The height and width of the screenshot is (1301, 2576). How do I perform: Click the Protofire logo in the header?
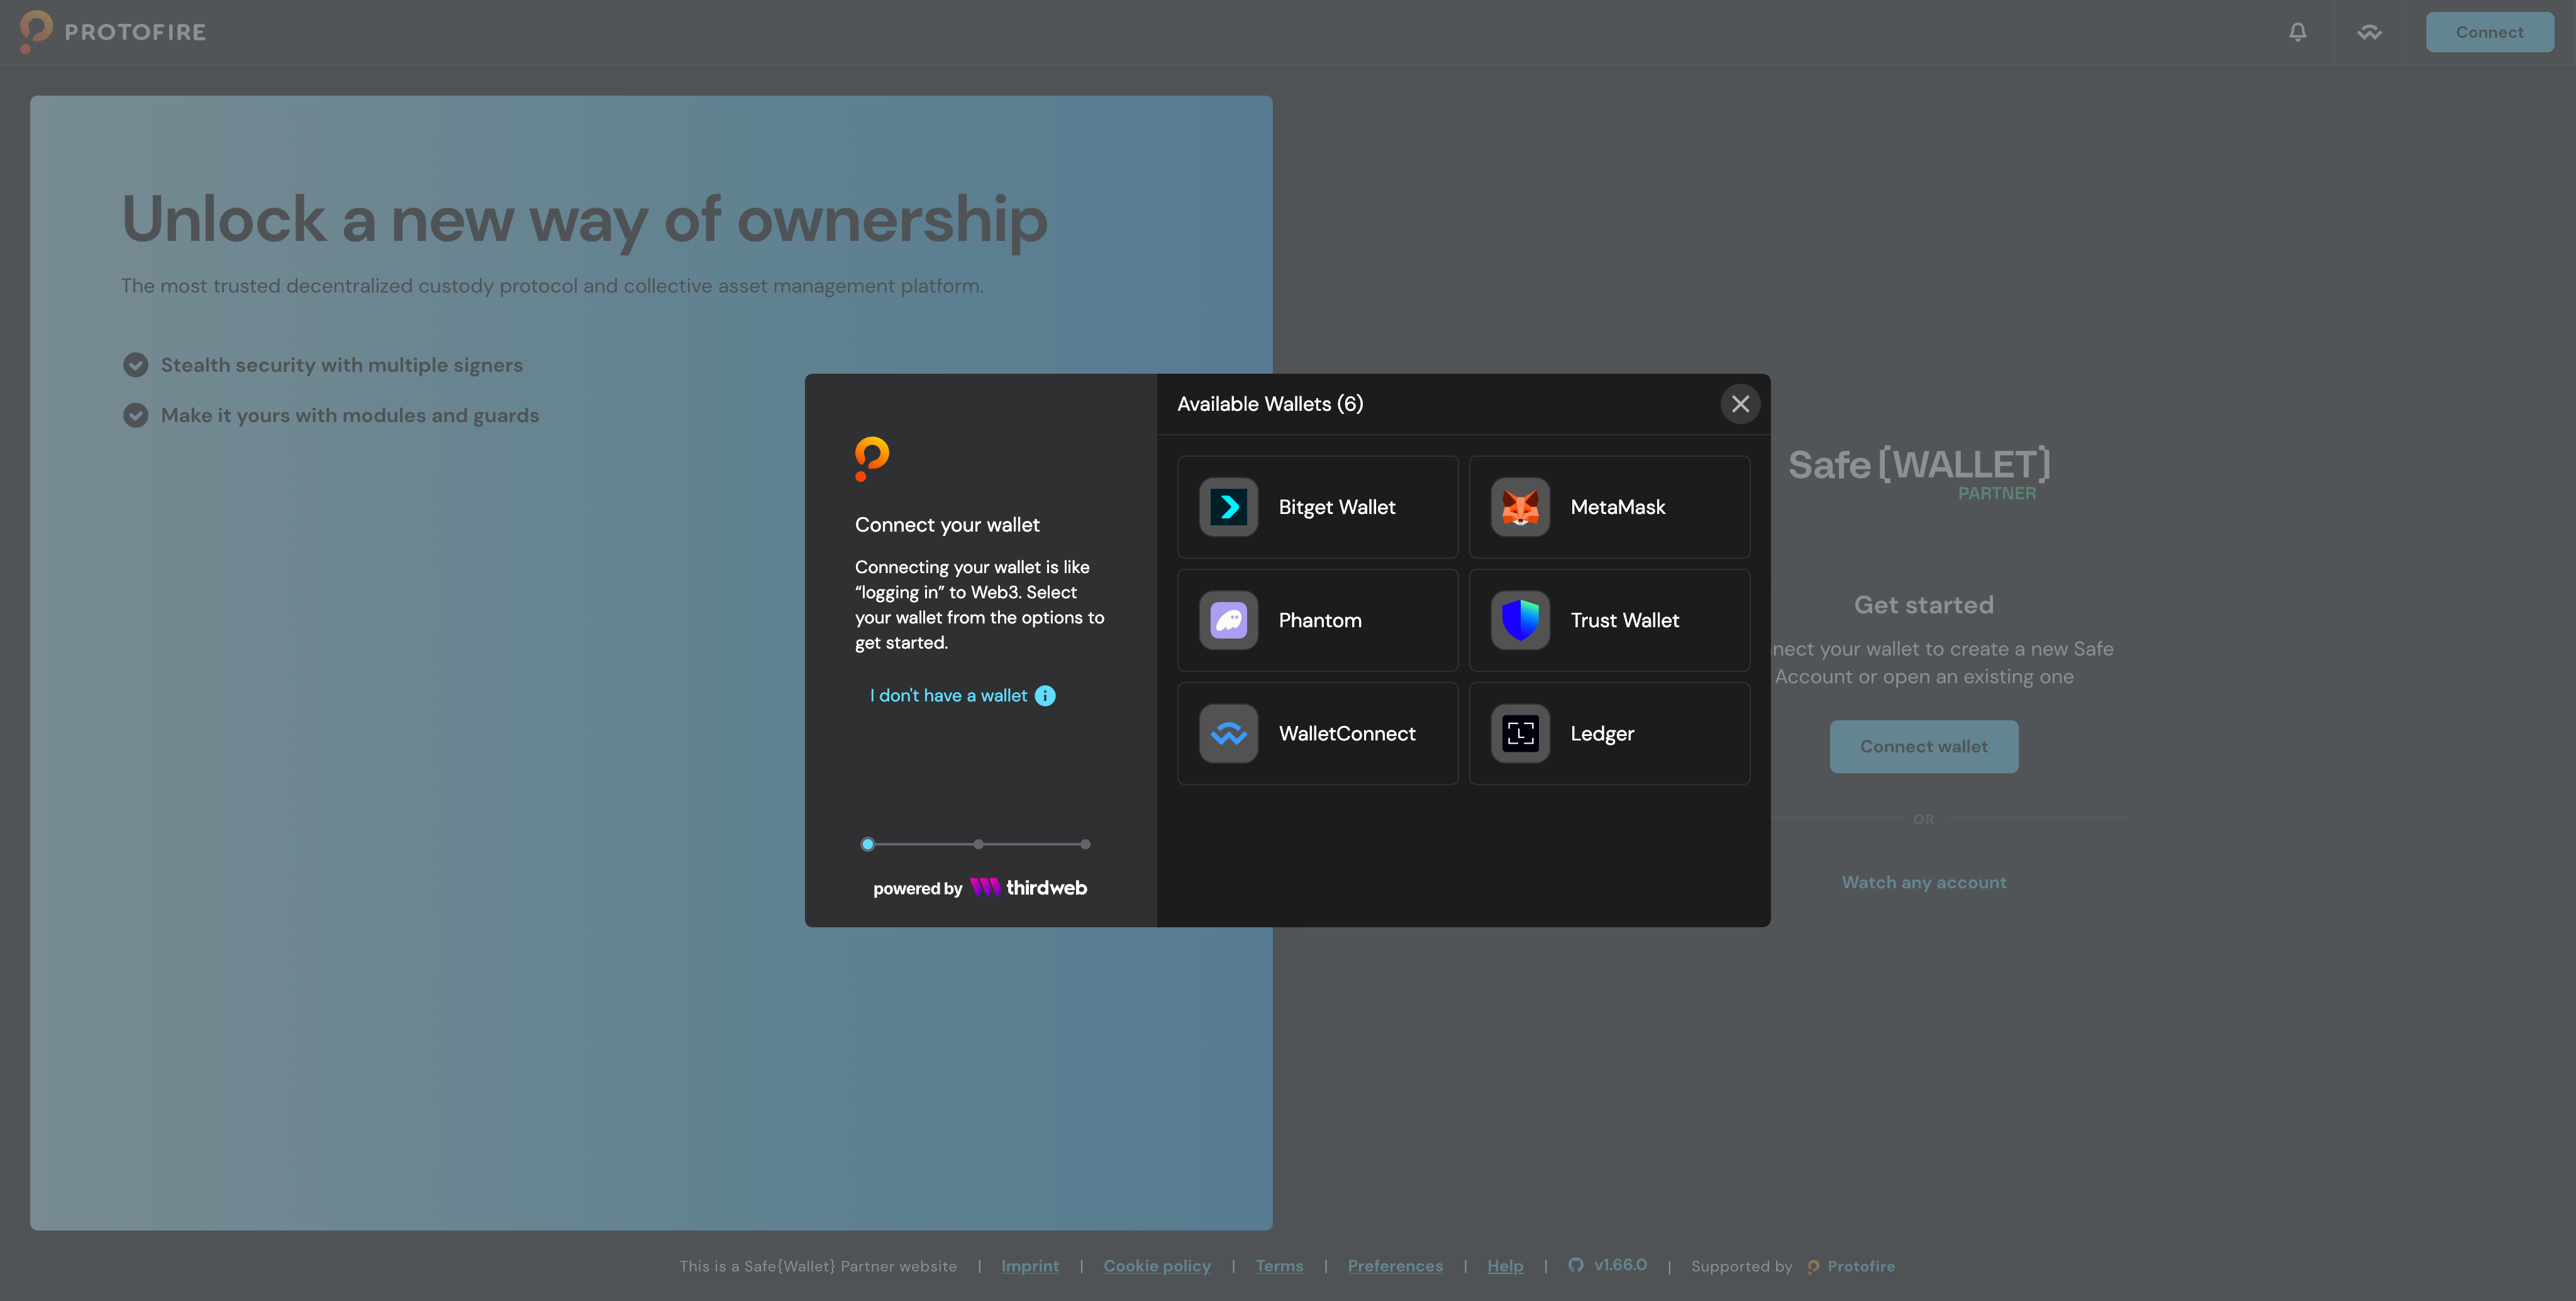pyautogui.click(x=112, y=31)
